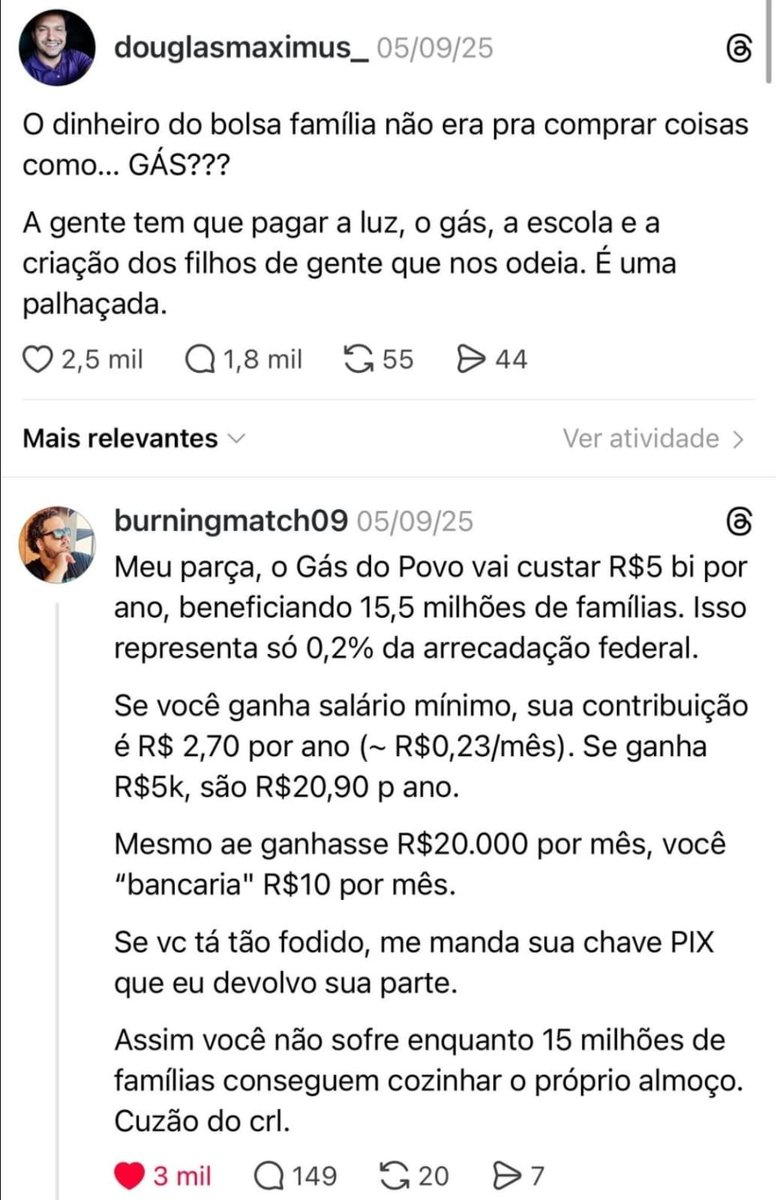Click the 05/09/25 date on the main post
Viewport: 776px width, 1200px height.
tap(434, 47)
